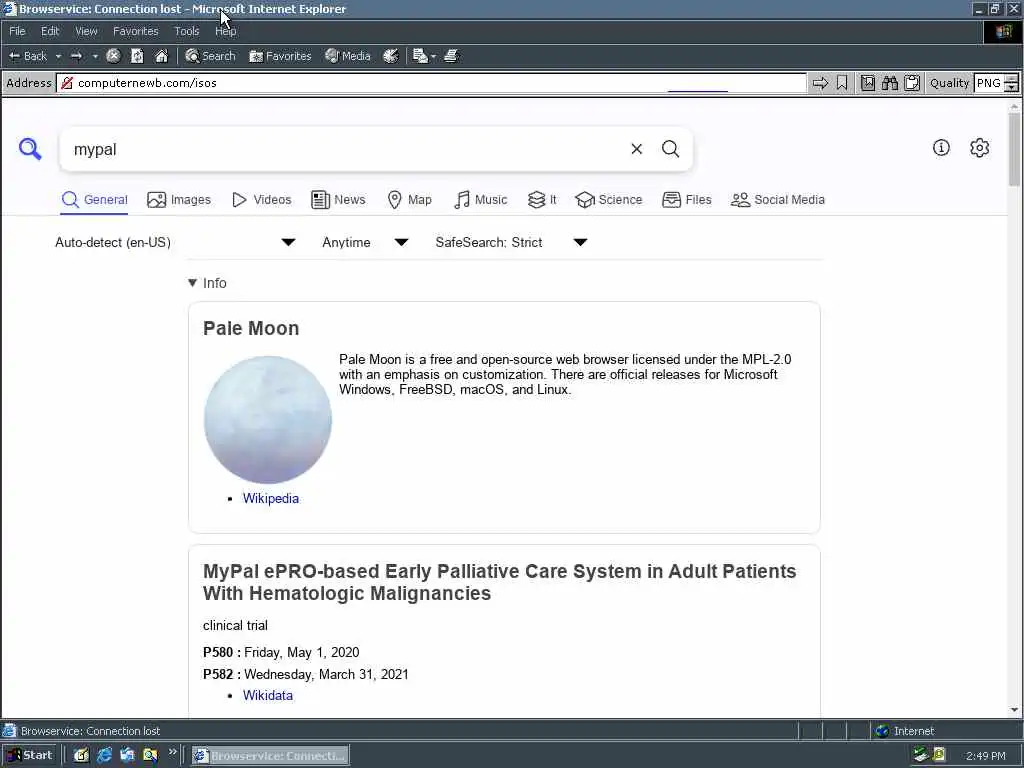The image size is (1024, 768).
Task: Switch to the It tab
Action: pos(542,200)
